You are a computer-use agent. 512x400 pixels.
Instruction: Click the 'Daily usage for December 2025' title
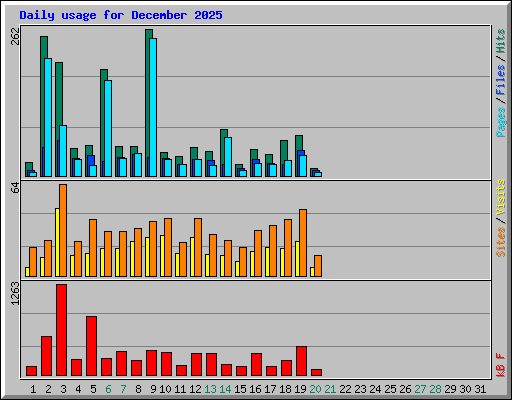(121, 15)
